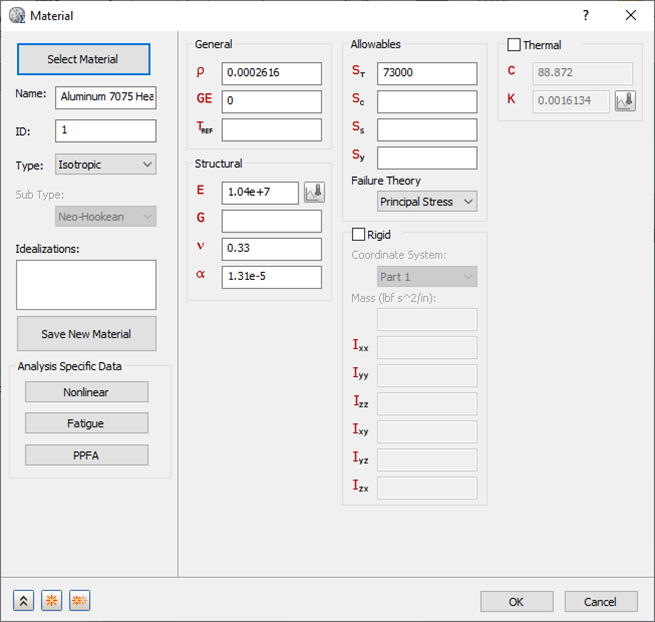Enable the Rigid checkbox
This screenshot has width=655, height=622.
tap(358, 234)
